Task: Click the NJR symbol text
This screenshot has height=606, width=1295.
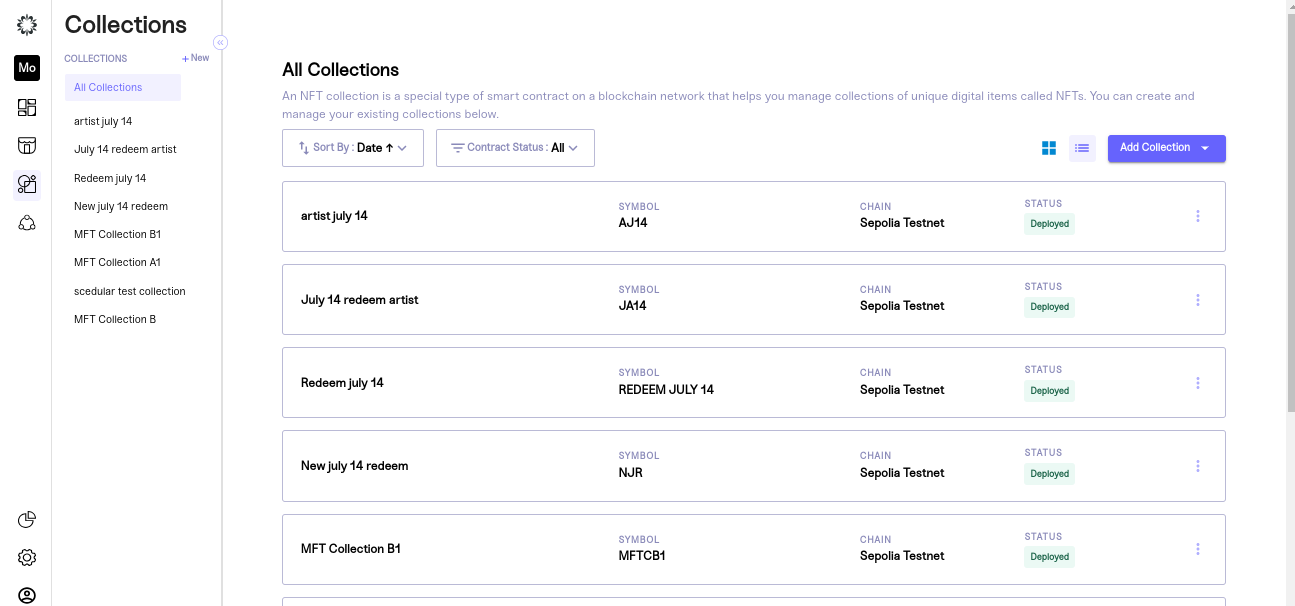Action: (631, 473)
